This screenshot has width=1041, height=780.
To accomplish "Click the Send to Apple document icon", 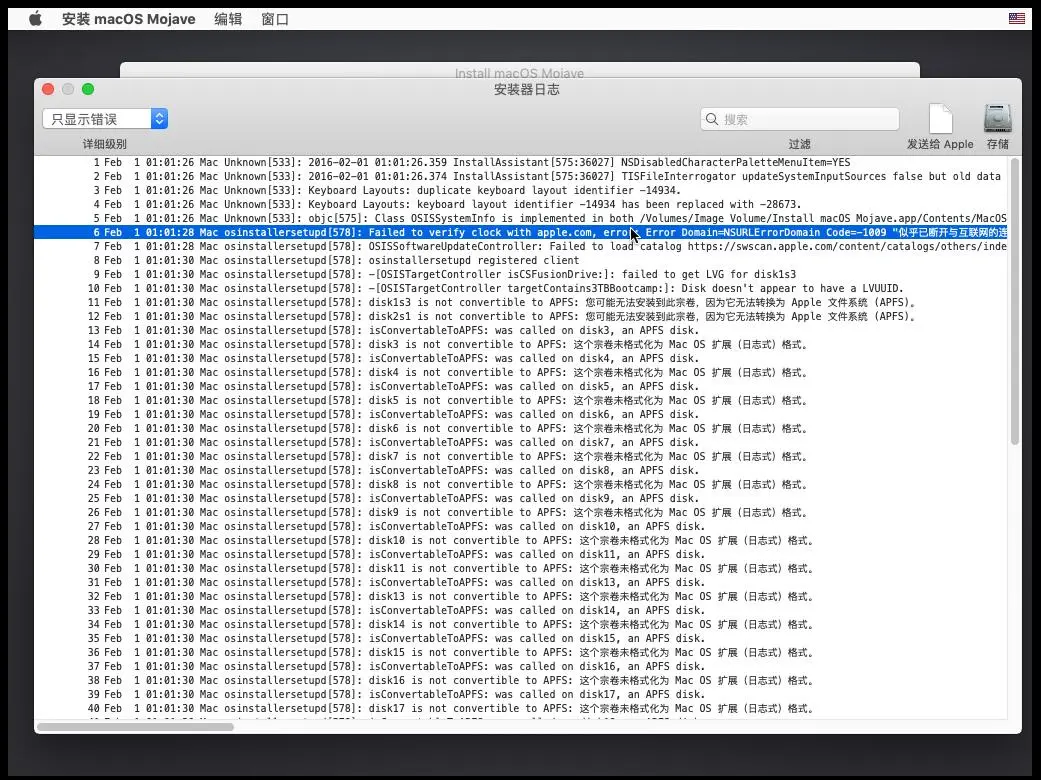I will 940,119.
